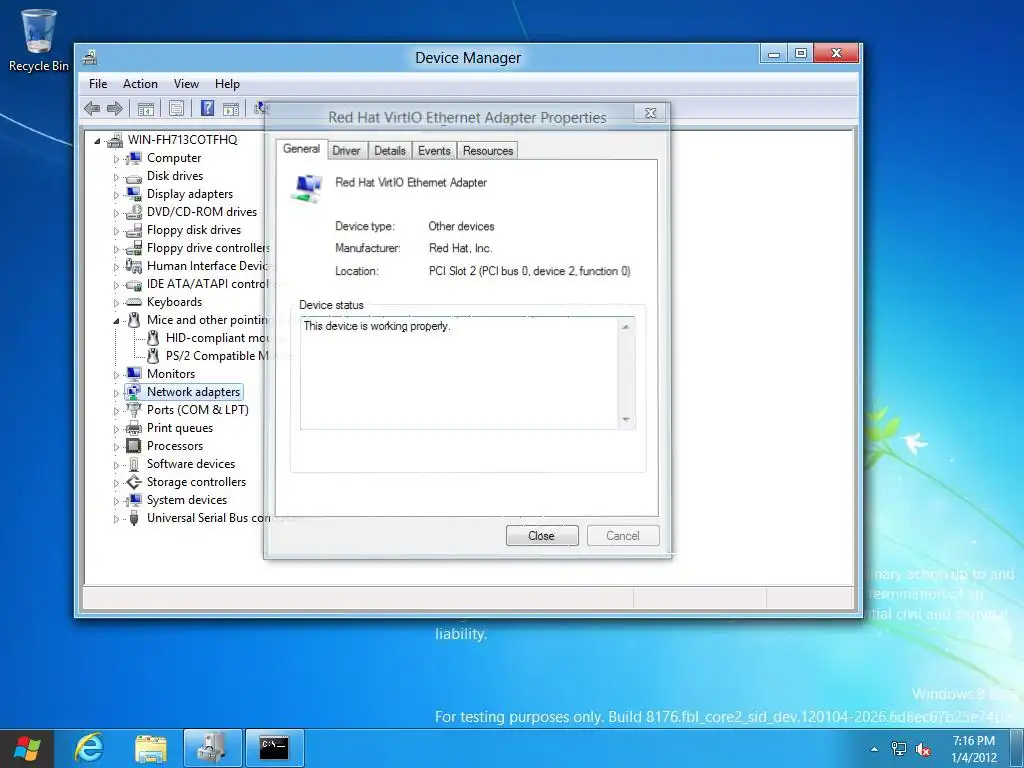Screen dimensions: 1024x768
Task: Select the General tab
Action: tap(301, 149)
